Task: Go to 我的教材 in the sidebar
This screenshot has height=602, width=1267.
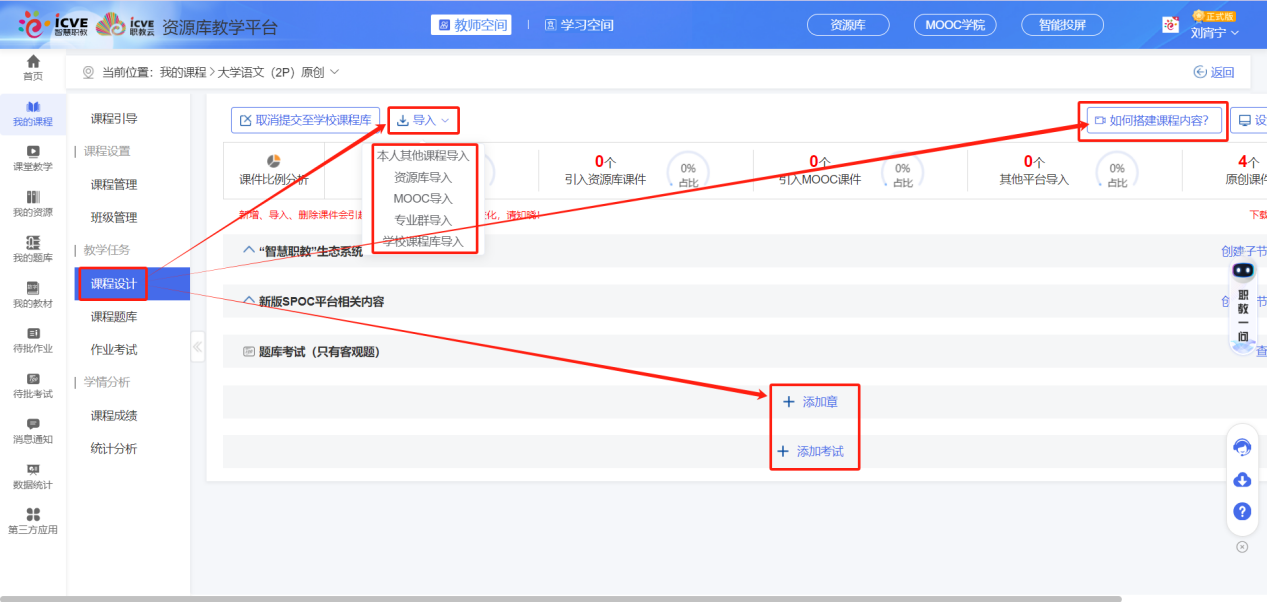Action: 33,294
